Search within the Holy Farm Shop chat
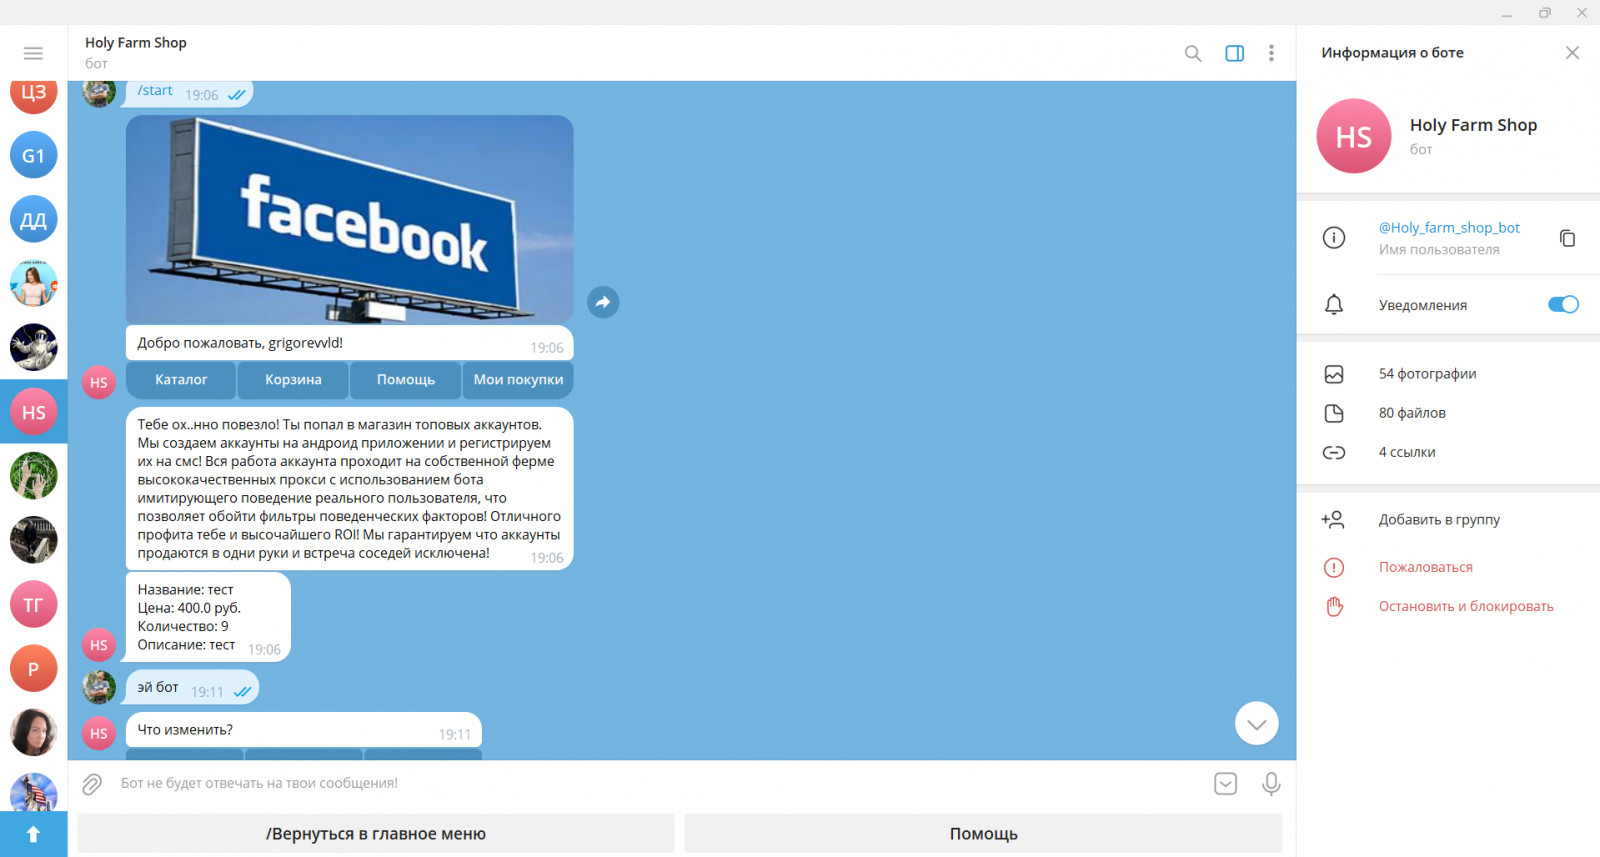Screen dimensions: 1600x857 coord(1193,53)
